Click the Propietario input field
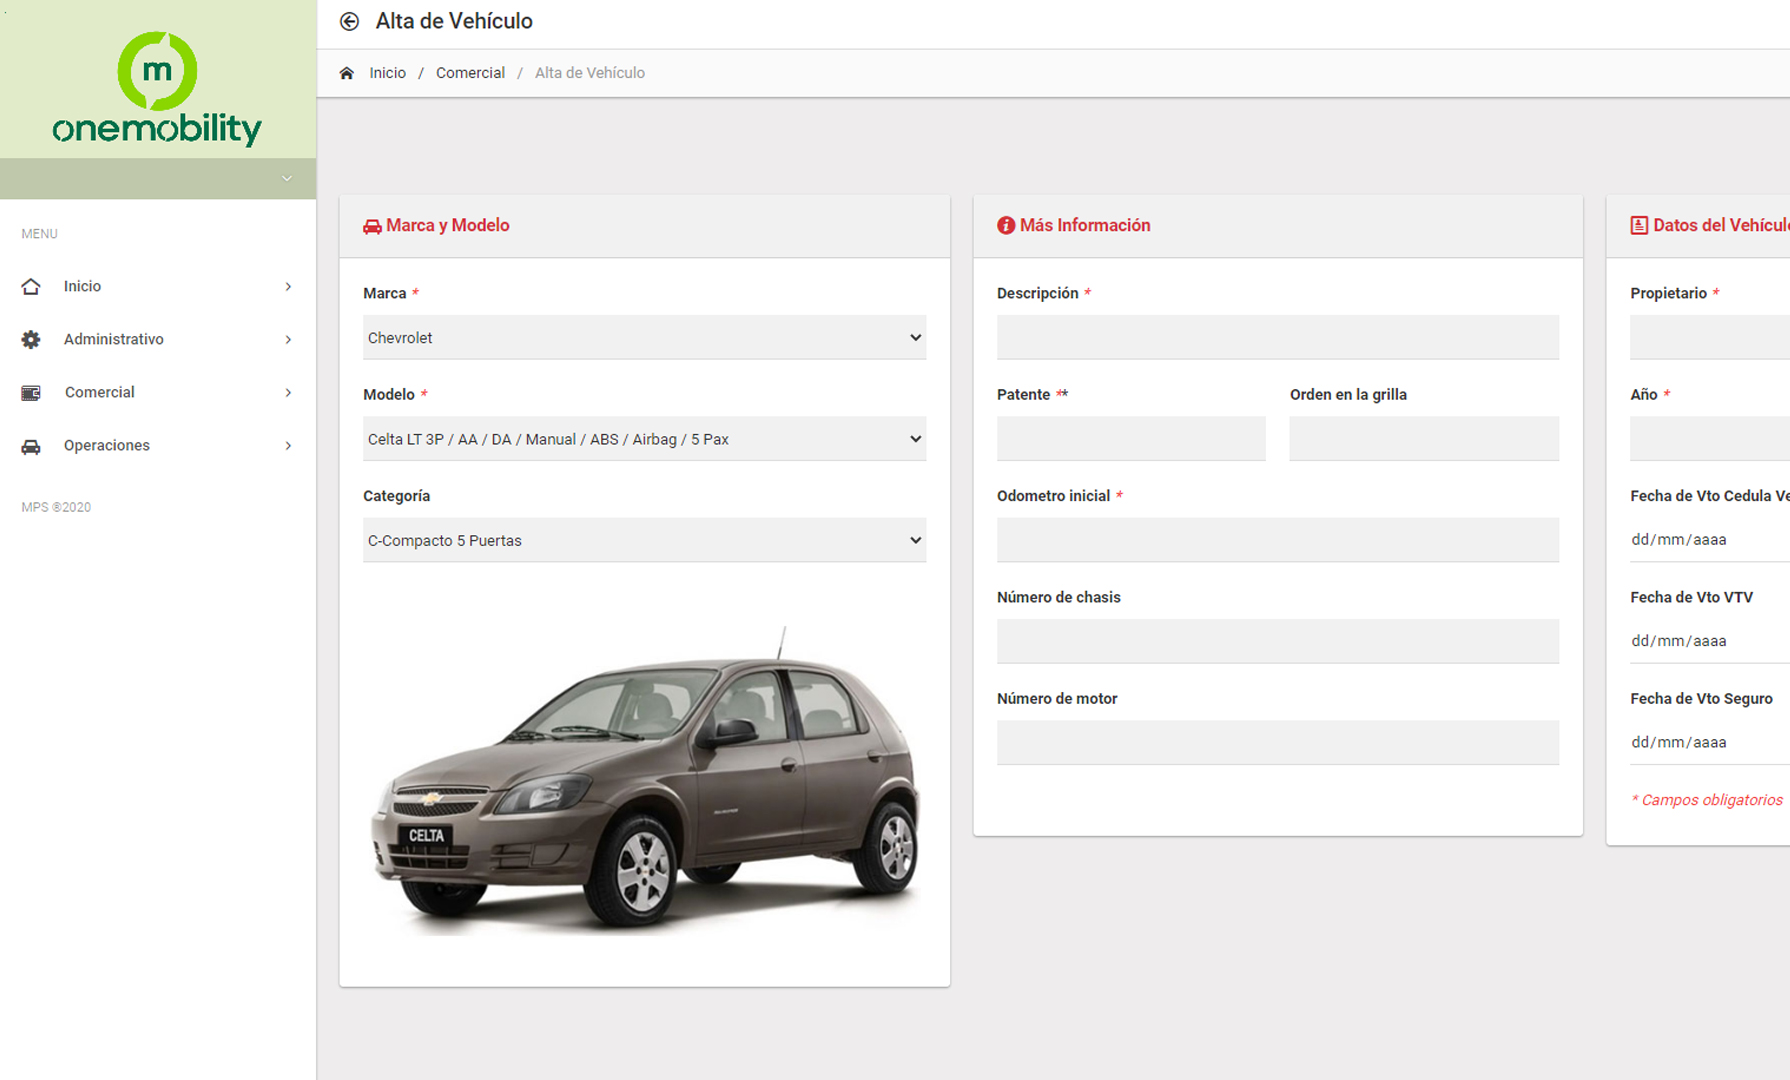 (x=1710, y=338)
